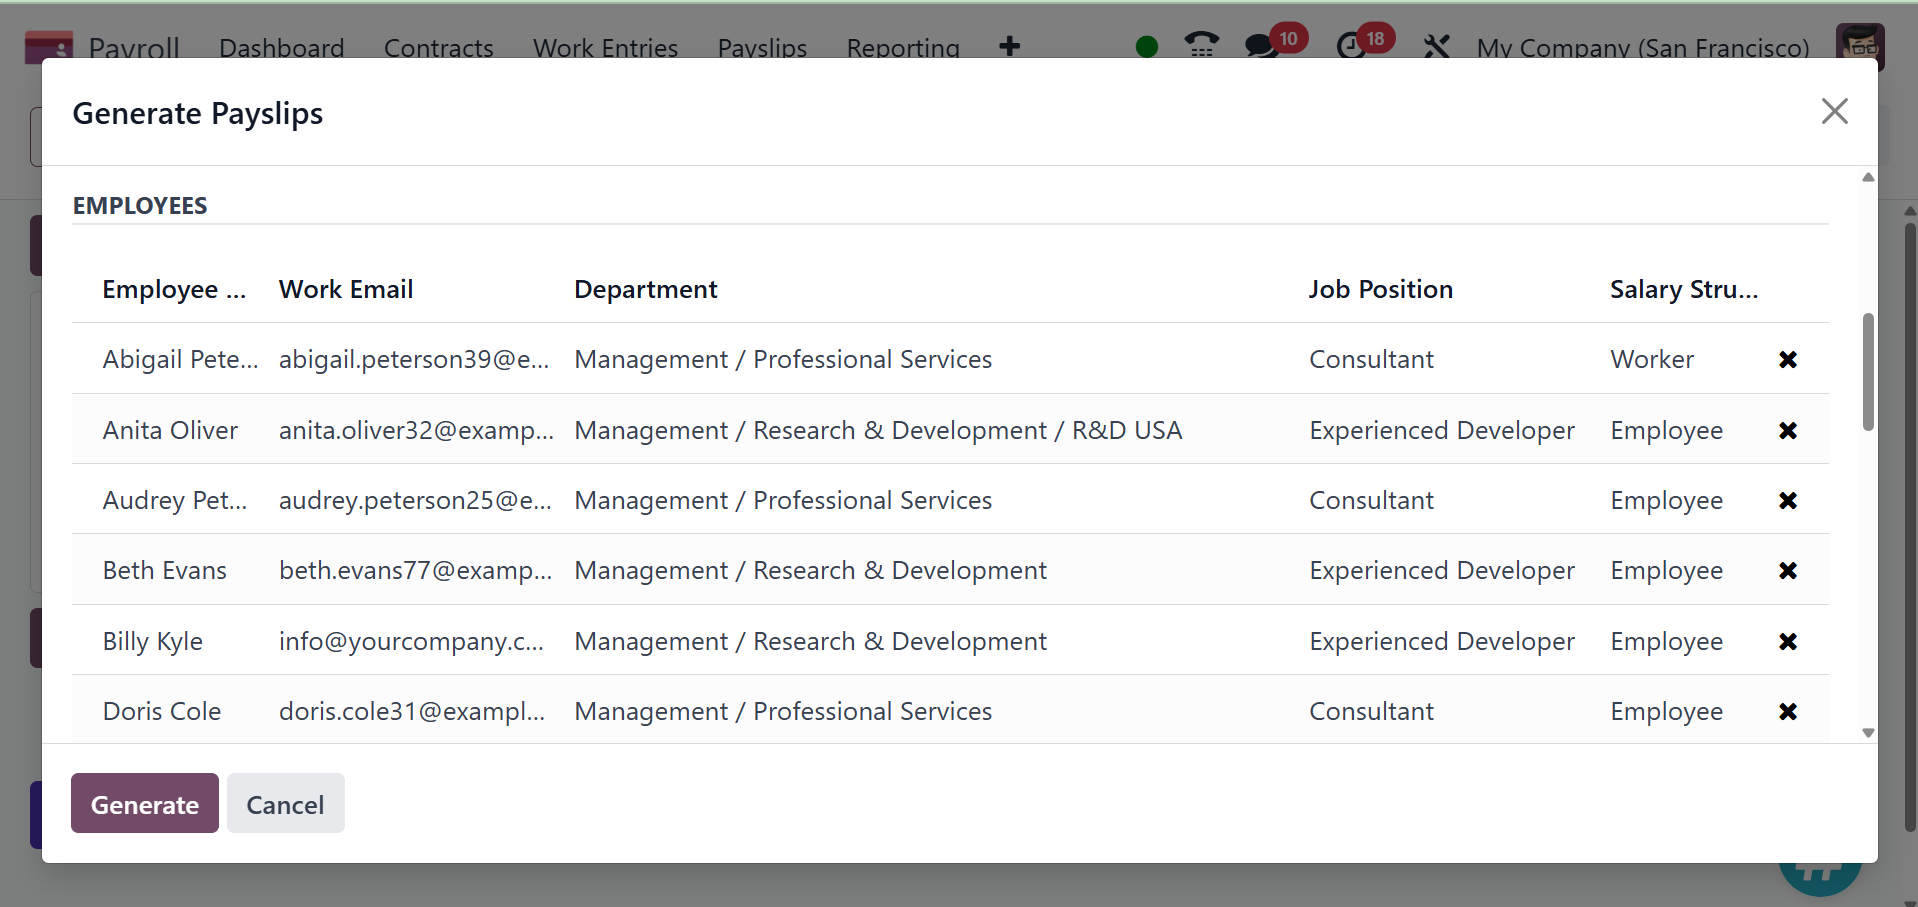Sort by Department column header
The height and width of the screenshot is (907, 1918).
[x=645, y=290]
